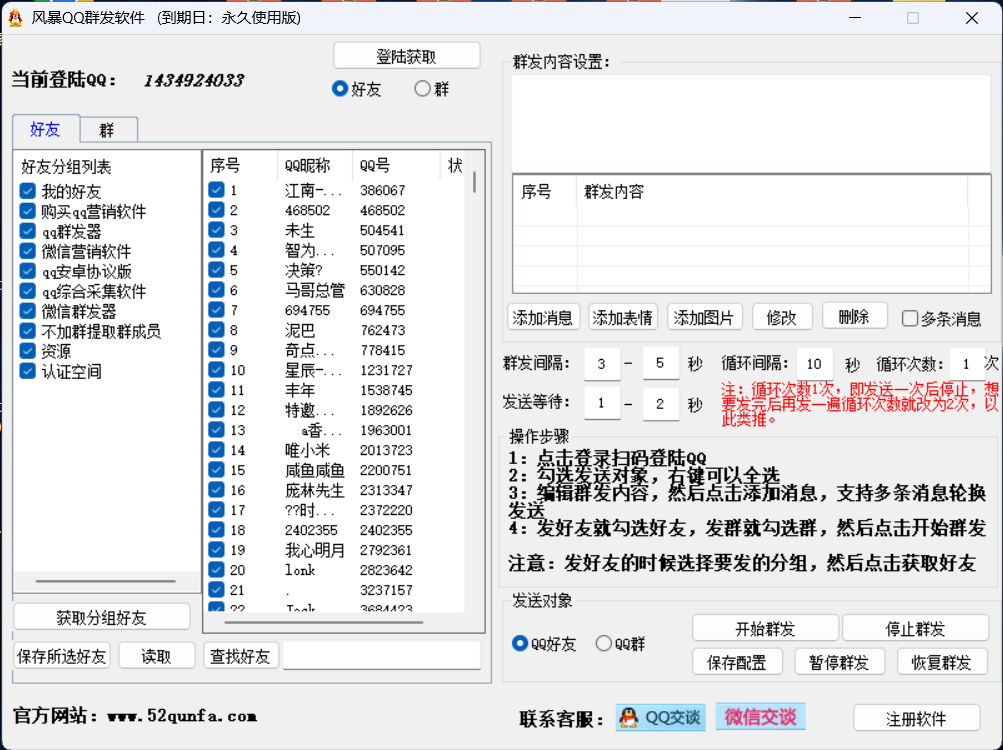Click the 保存配置 button
This screenshot has height=750, width=1003.
click(x=737, y=662)
